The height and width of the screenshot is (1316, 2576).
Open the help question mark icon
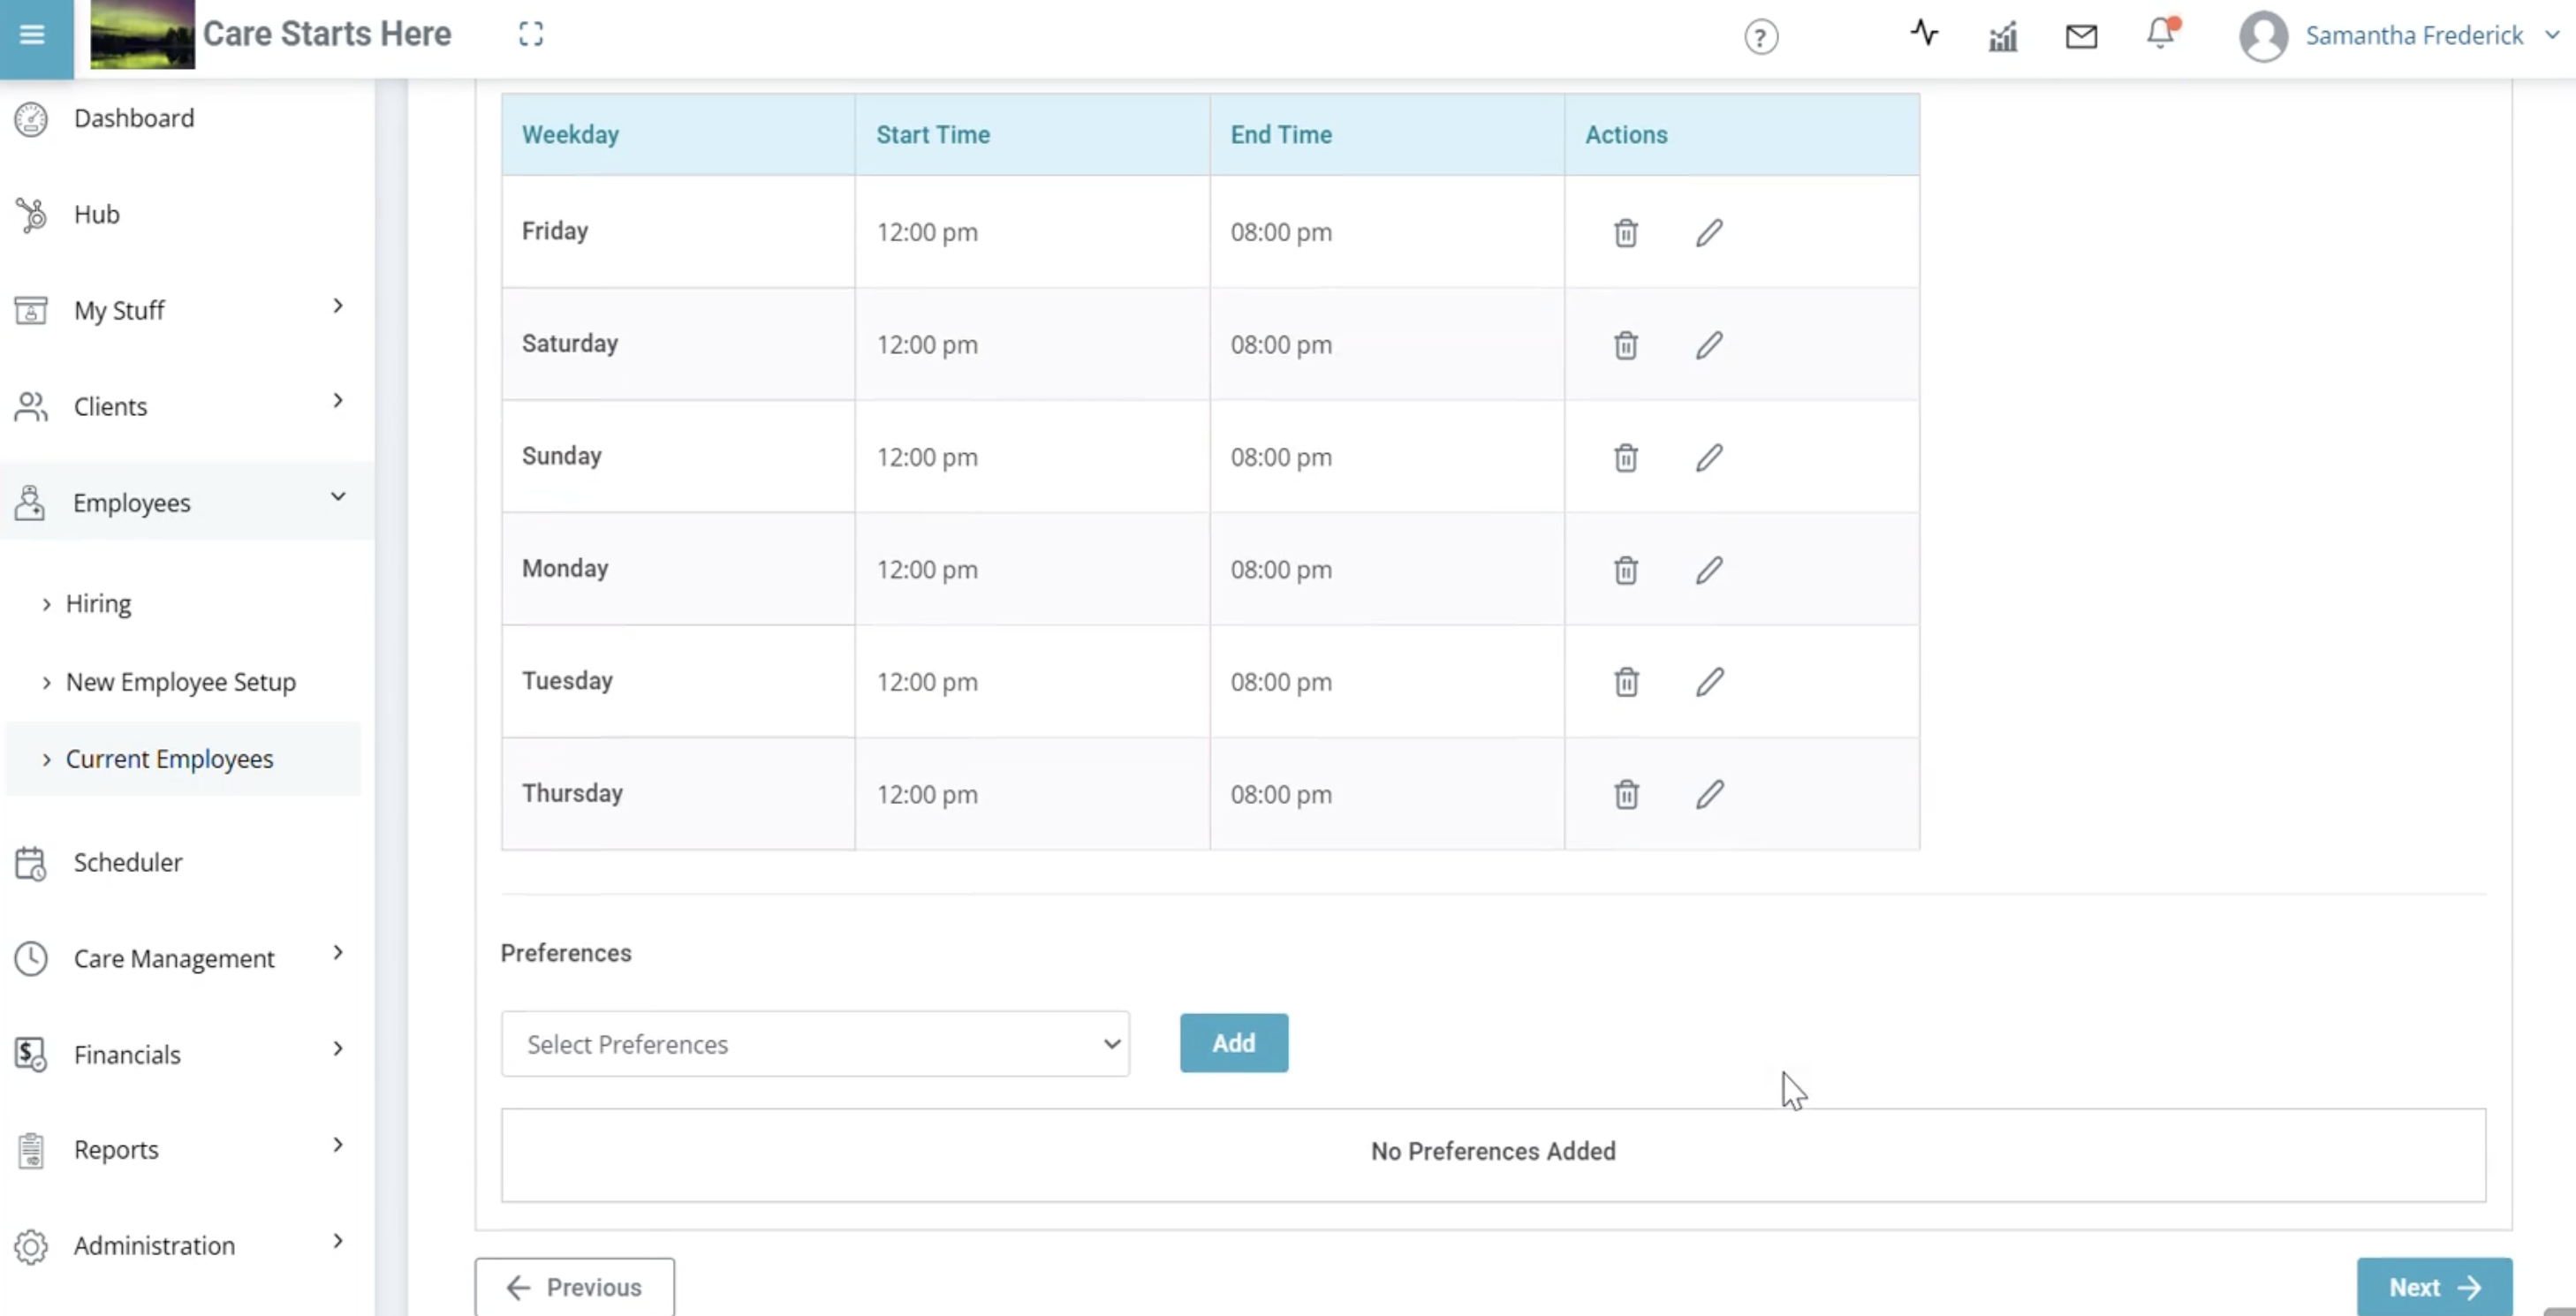click(x=1761, y=38)
